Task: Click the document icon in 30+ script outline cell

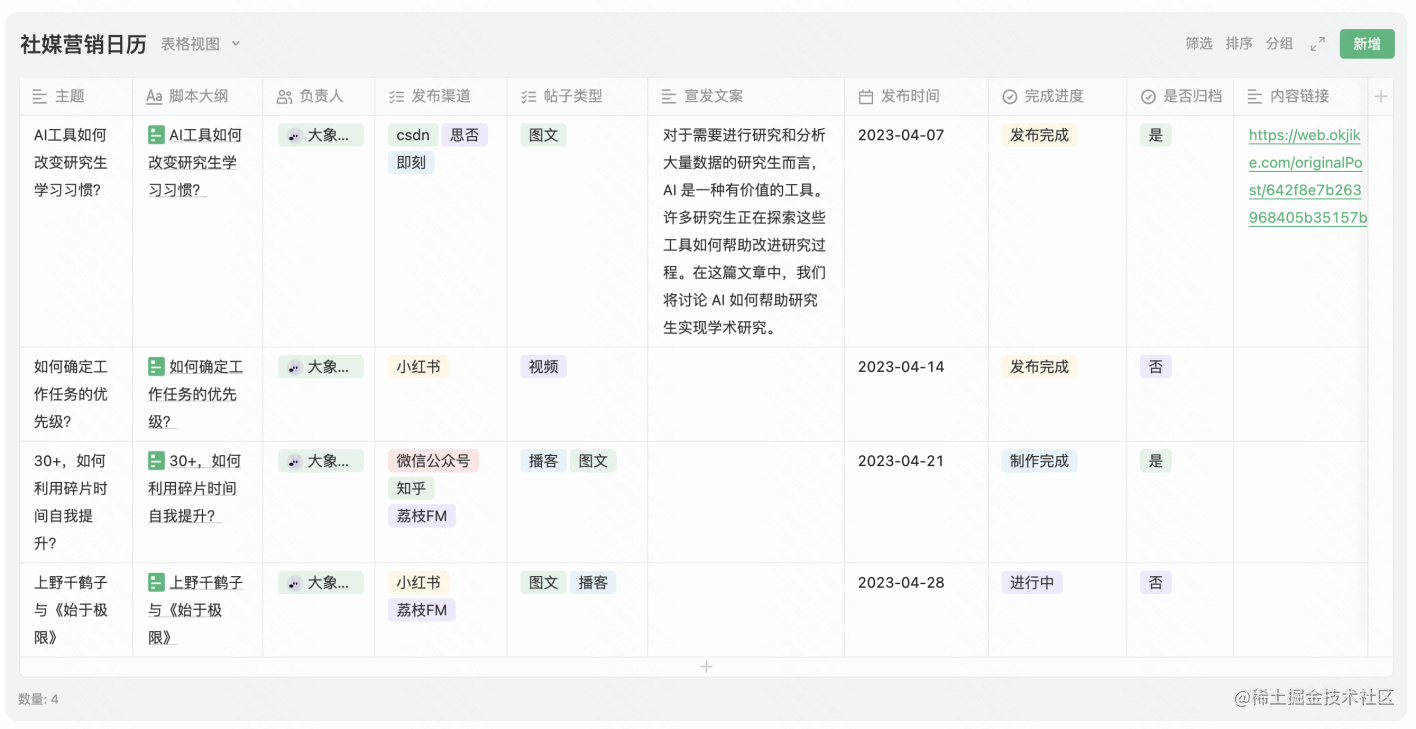Action: click(x=156, y=460)
